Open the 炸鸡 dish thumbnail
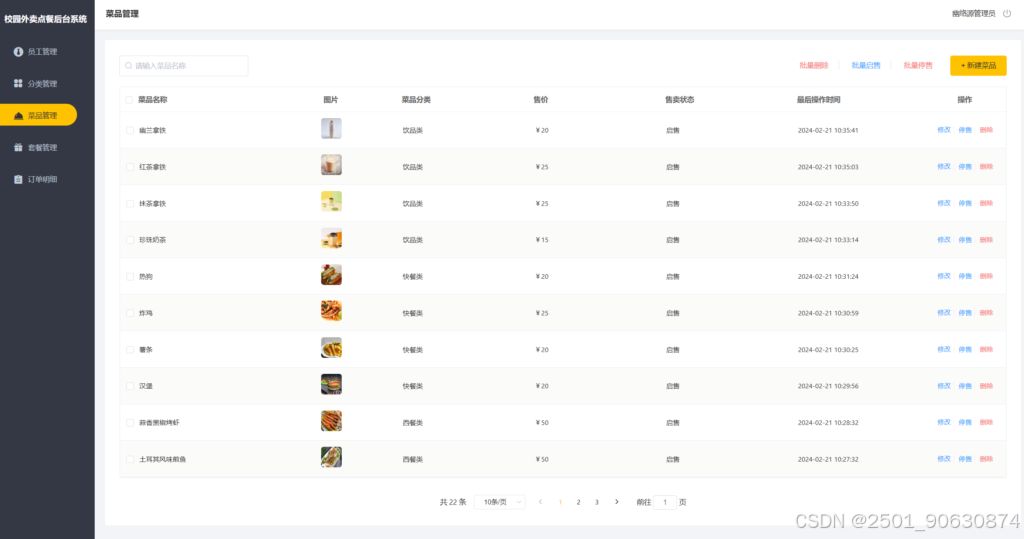 [331, 312]
